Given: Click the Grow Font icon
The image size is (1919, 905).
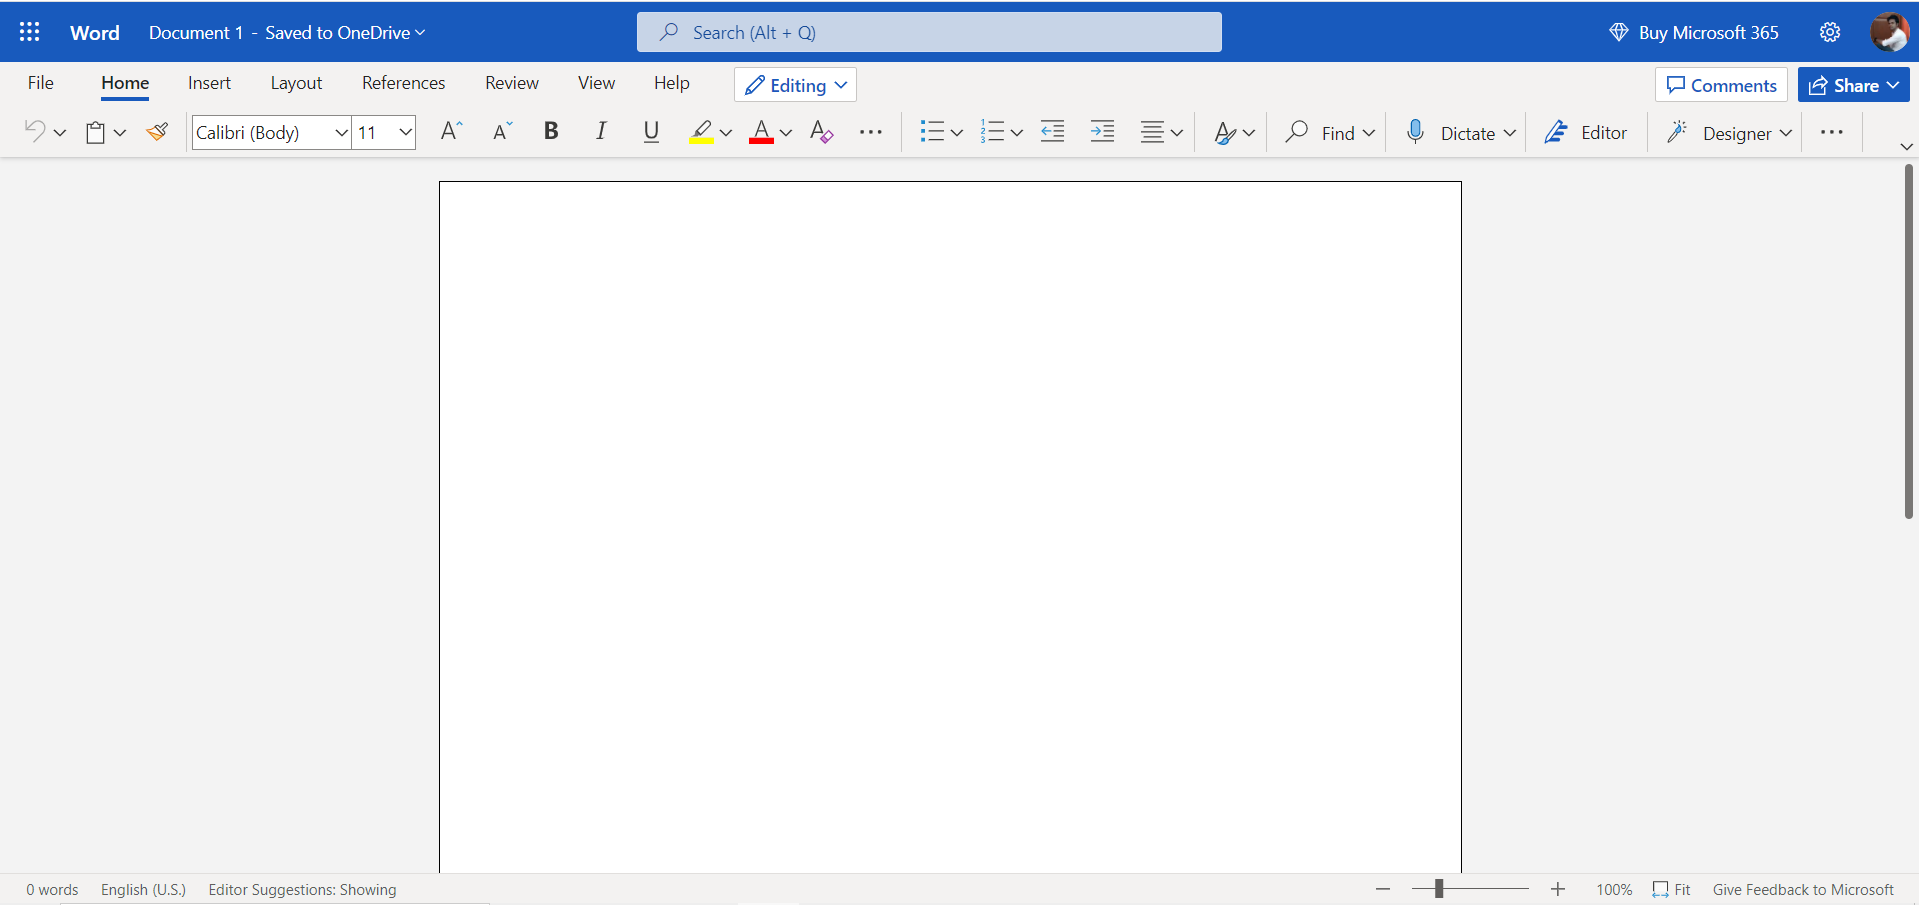Looking at the screenshot, I should tap(451, 132).
